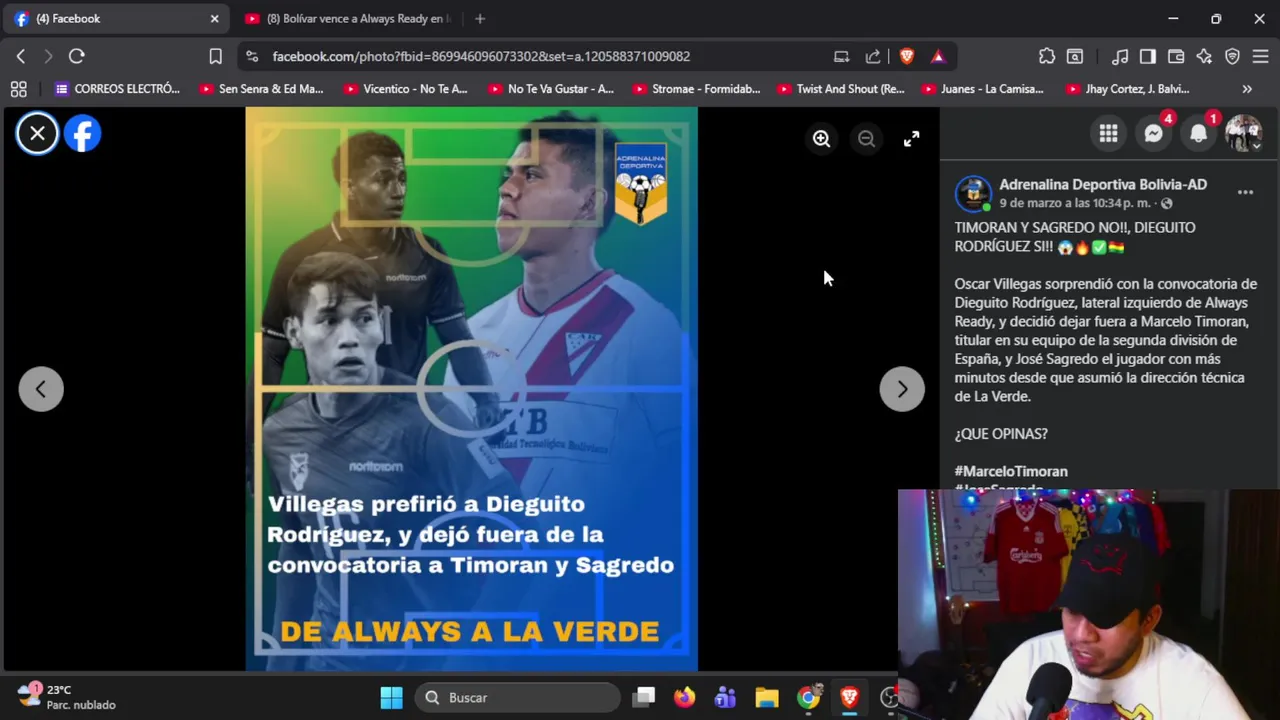Open tab search button

coord(1075,56)
